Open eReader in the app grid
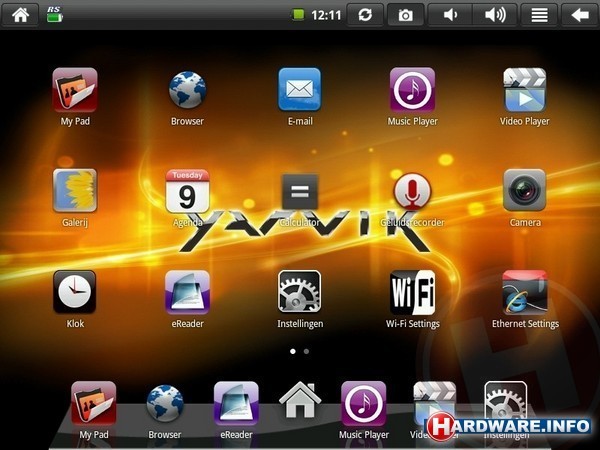Viewport: 600px width, 450px height. coord(188,292)
